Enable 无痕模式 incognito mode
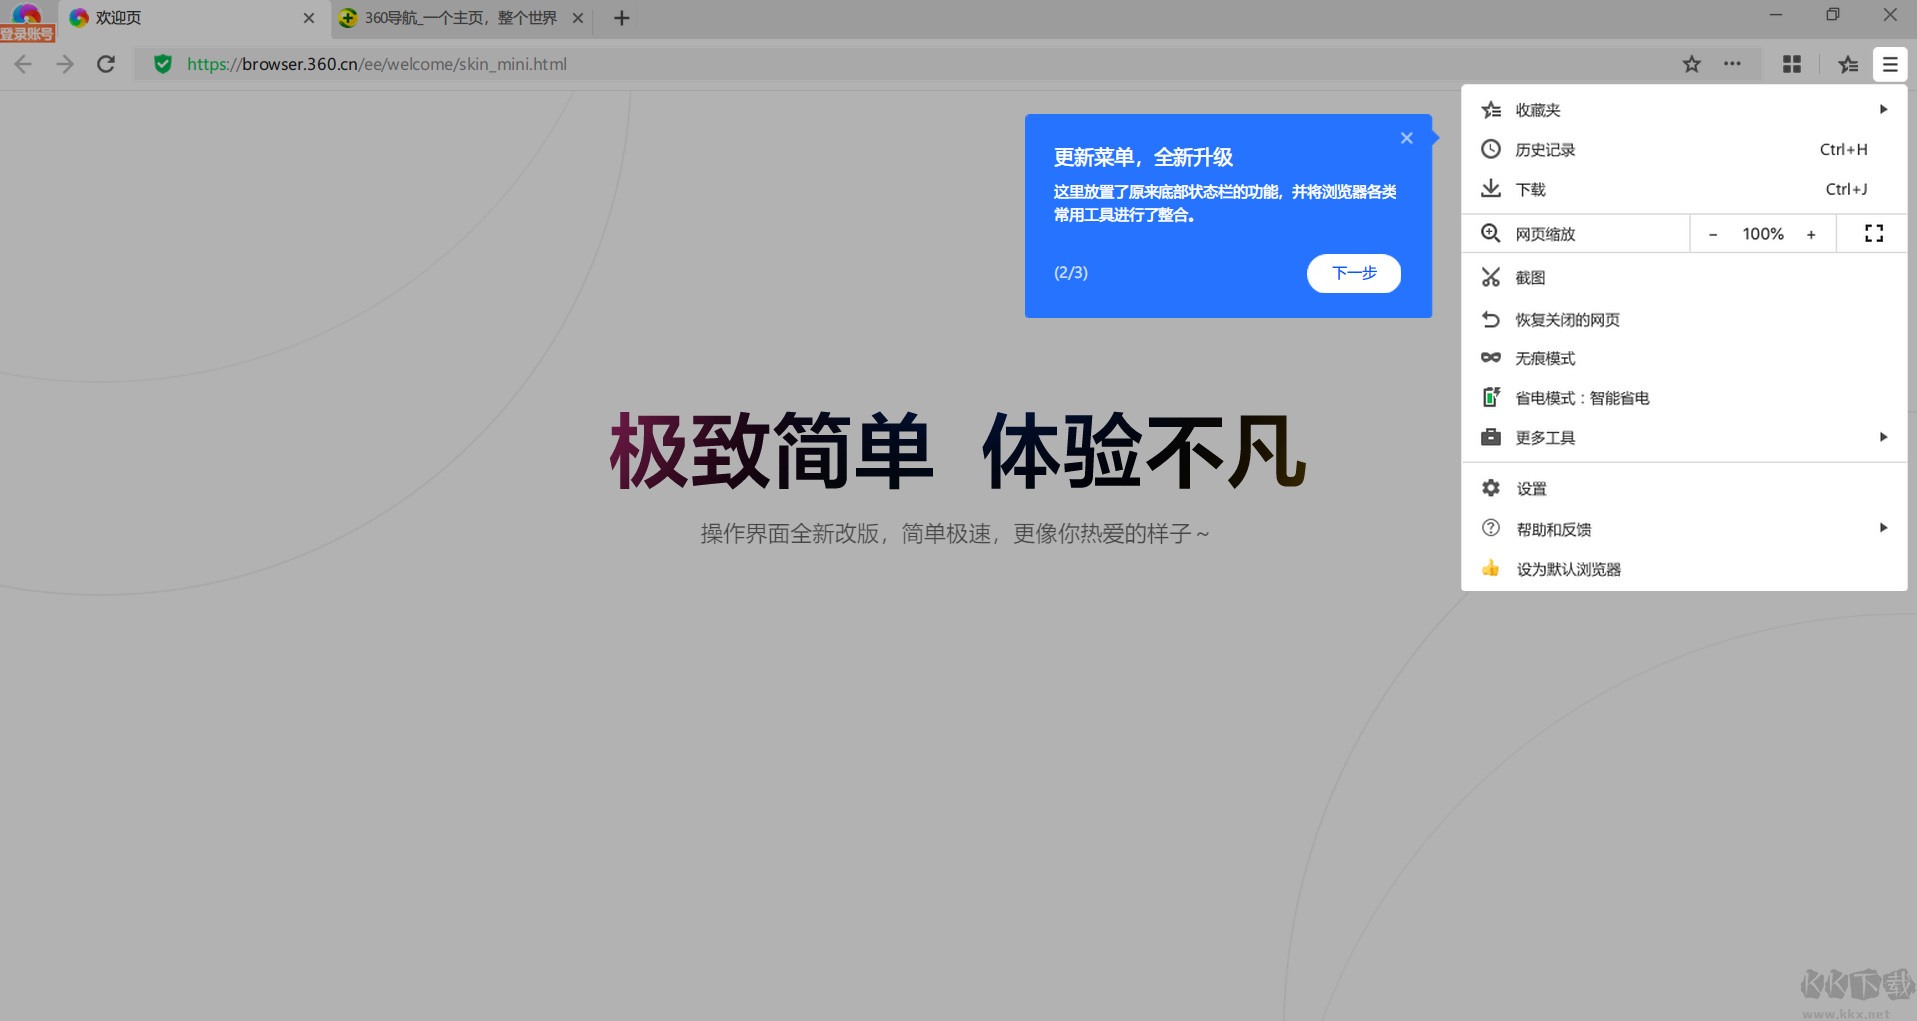1917x1021 pixels. pyautogui.click(x=1545, y=357)
